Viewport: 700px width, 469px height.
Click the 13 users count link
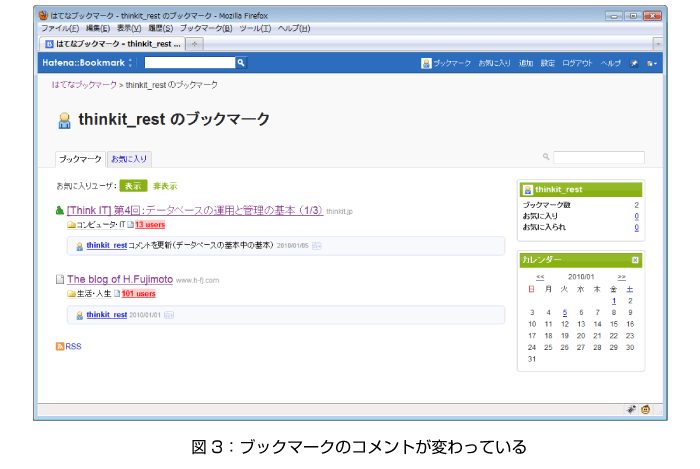tap(150, 224)
